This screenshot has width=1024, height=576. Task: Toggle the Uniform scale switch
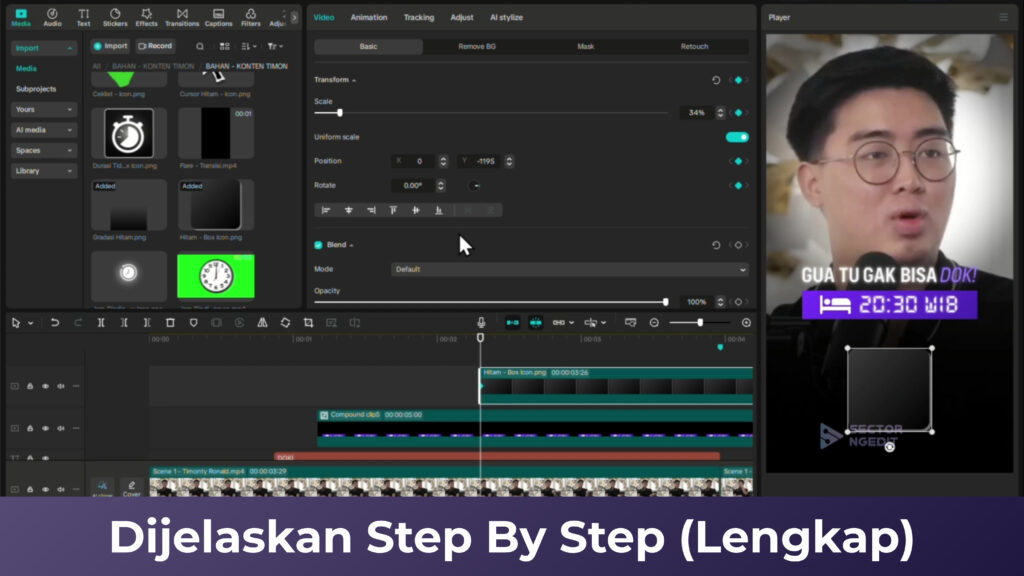click(737, 137)
